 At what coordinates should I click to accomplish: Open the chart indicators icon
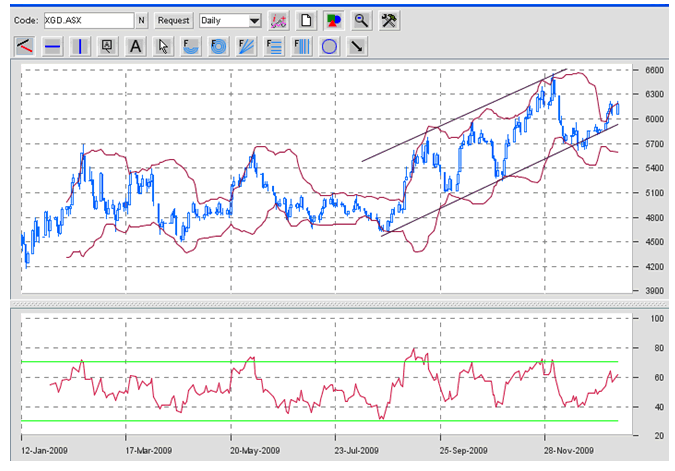280,20
